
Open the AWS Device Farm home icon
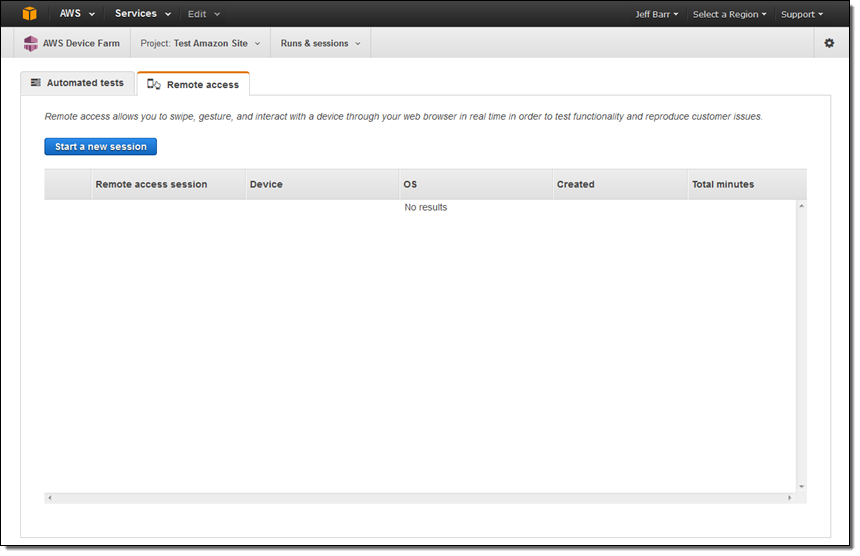(x=31, y=44)
